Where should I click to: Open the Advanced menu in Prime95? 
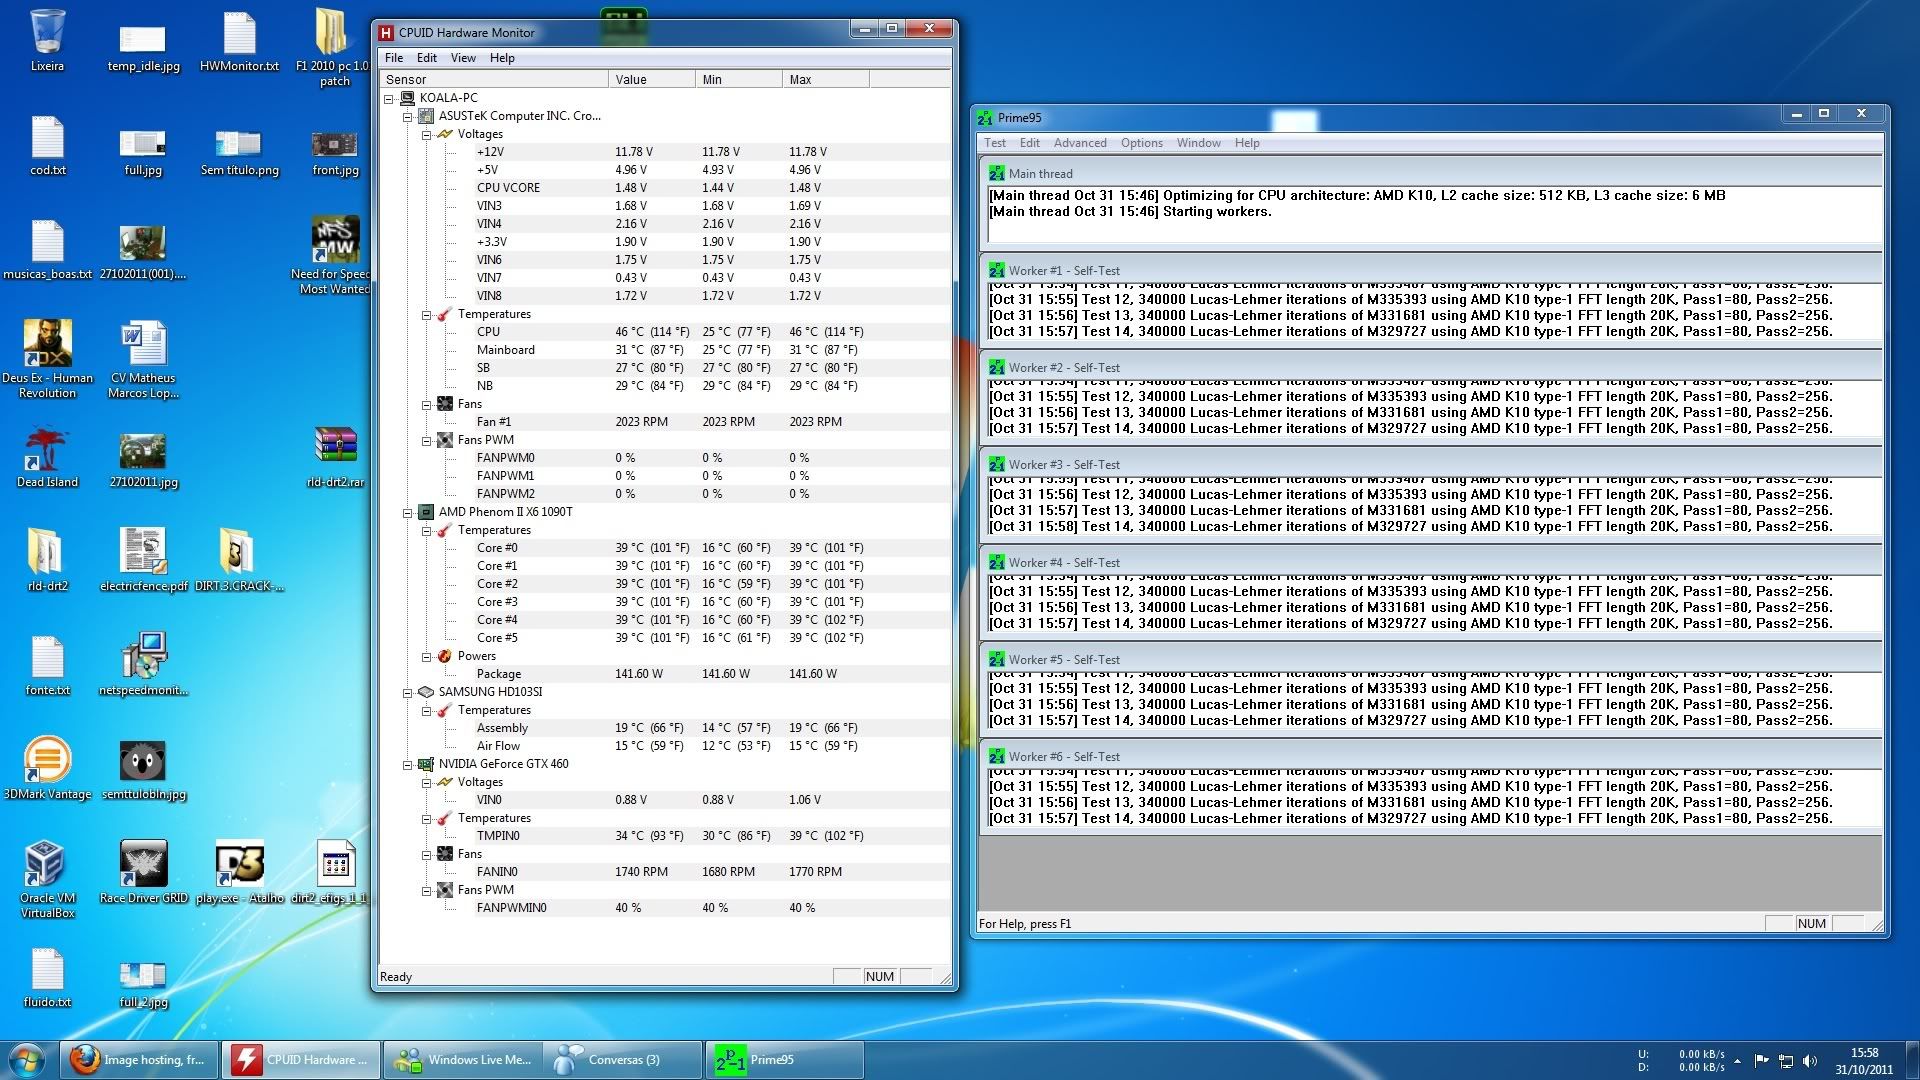(x=1079, y=143)
